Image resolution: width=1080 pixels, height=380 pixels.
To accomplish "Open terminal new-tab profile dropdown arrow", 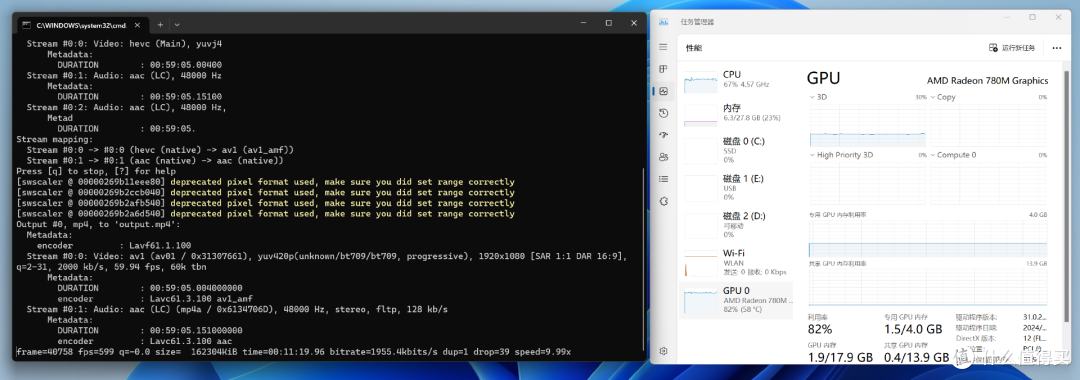I will [177, 24].
